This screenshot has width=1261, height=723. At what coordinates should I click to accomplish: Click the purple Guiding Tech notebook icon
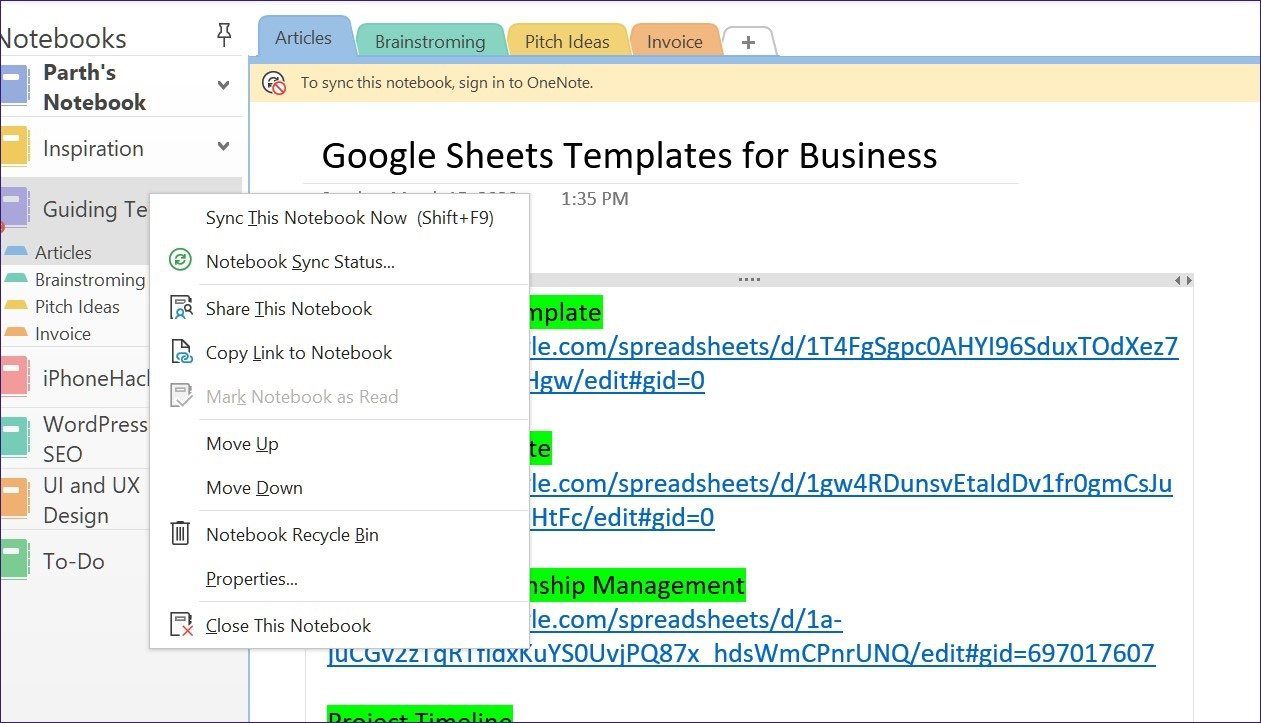pyautogui.click(x=13, y=209)
